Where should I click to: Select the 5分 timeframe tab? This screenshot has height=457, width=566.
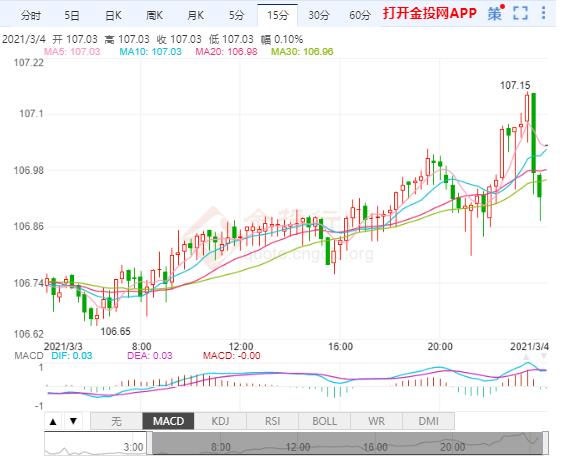tap(236, 15)
